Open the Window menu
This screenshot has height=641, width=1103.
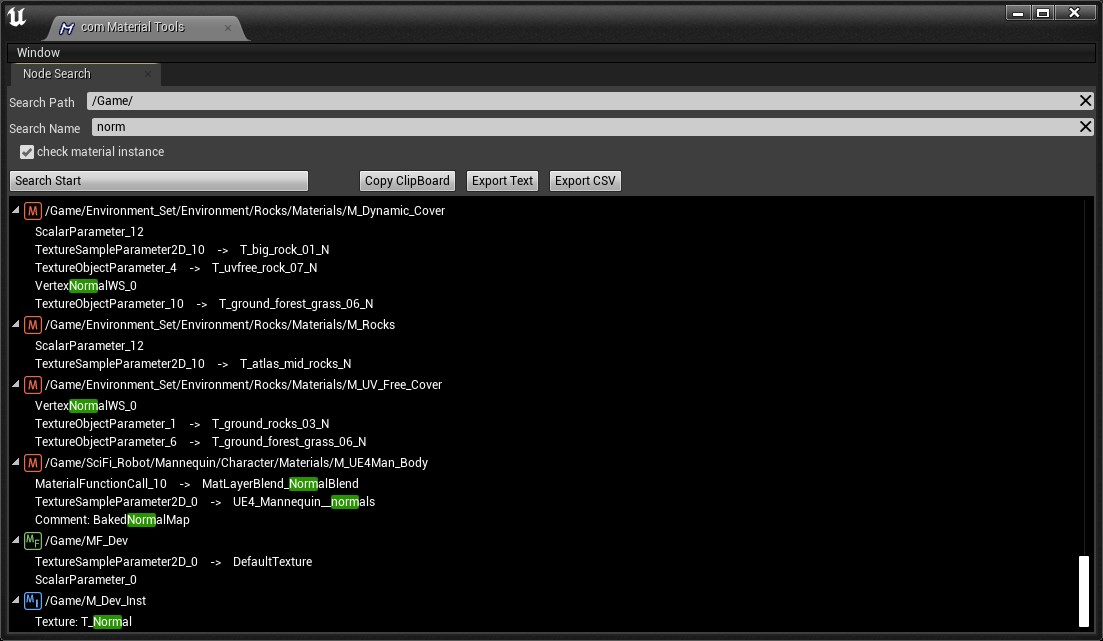point(38,53)
